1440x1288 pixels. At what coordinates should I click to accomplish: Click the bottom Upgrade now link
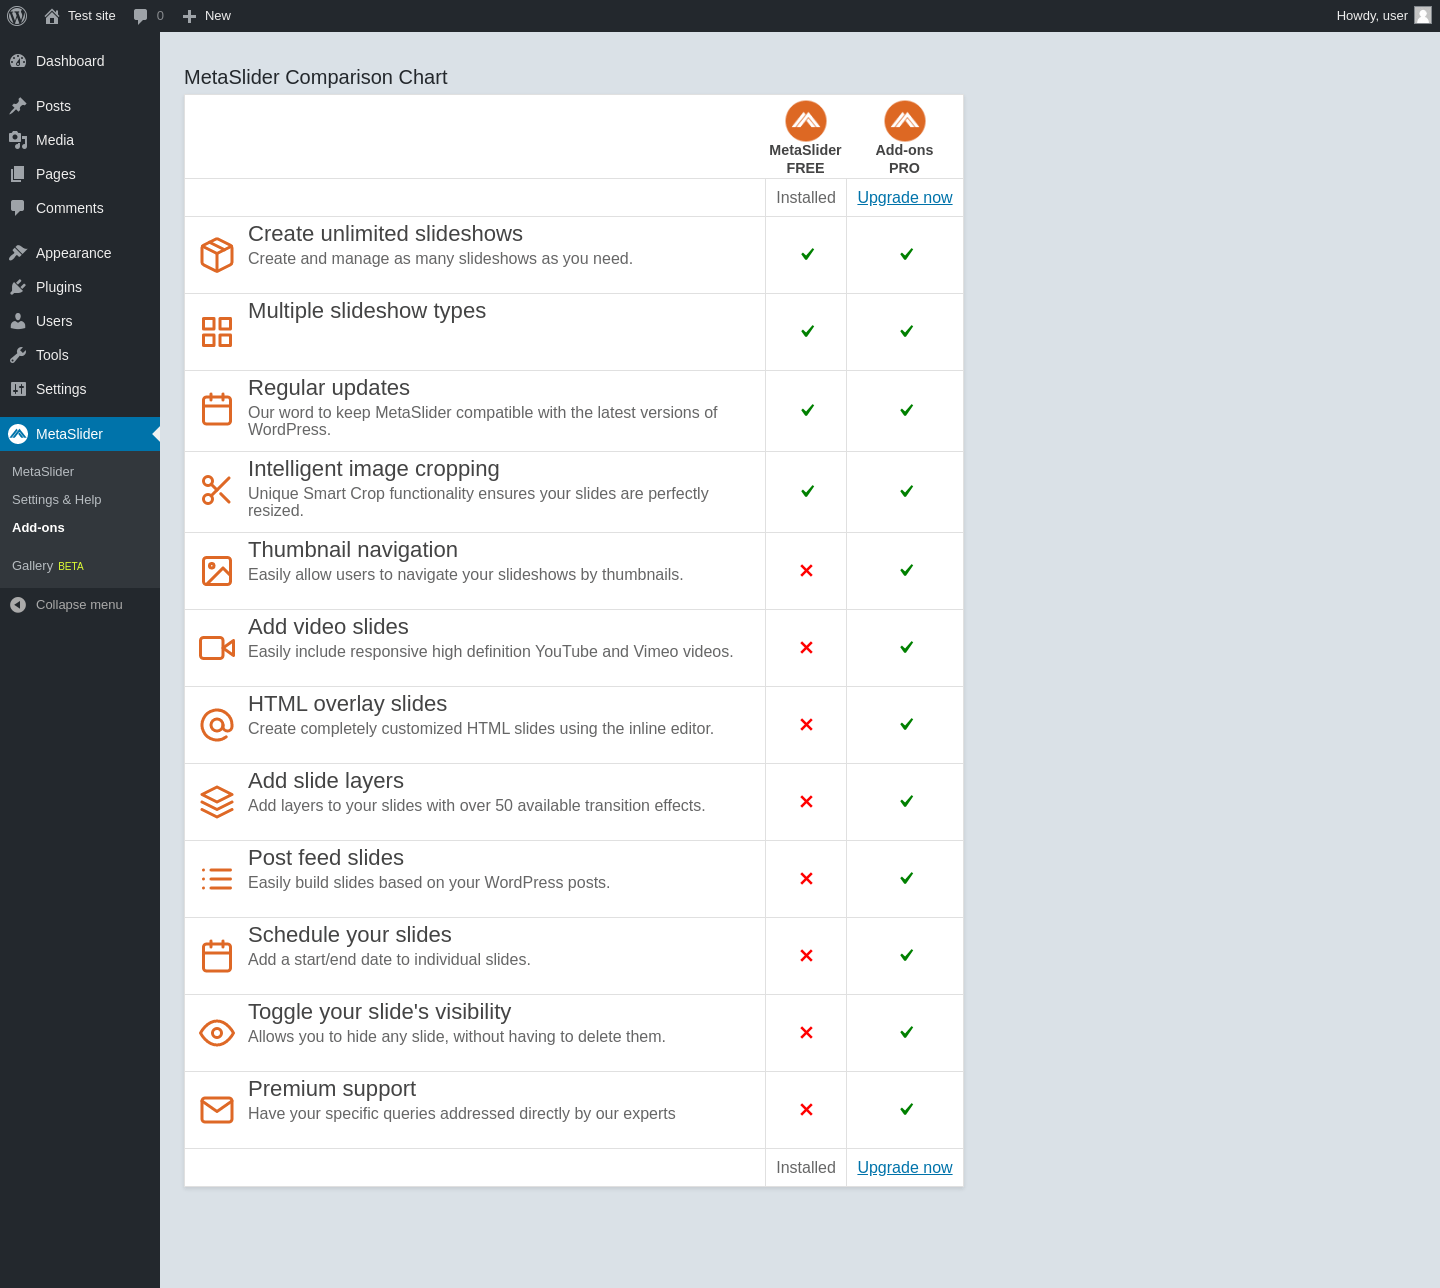click(x=905, y=1168)
